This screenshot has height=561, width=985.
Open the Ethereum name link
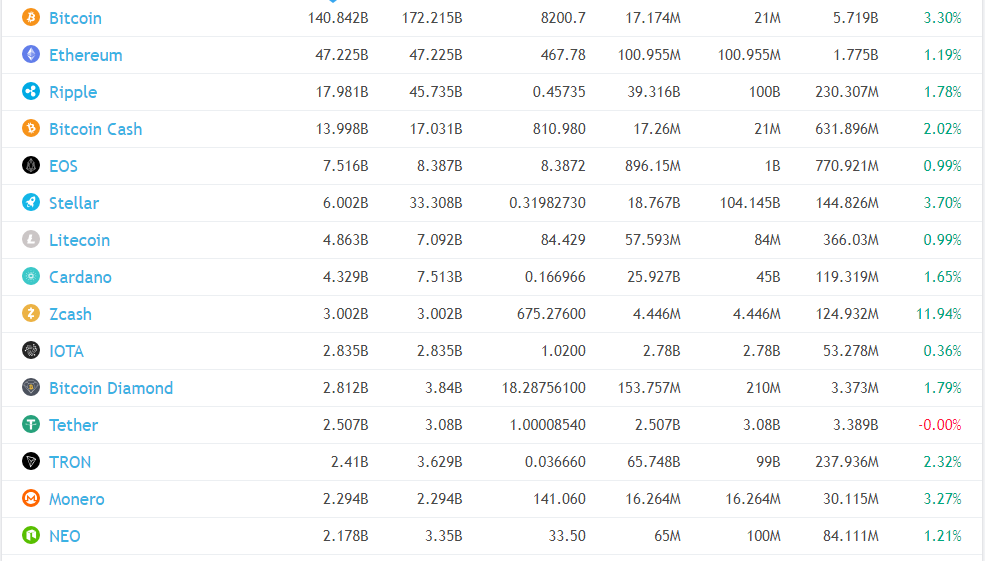pyautogui.click(x=85, y=55)
